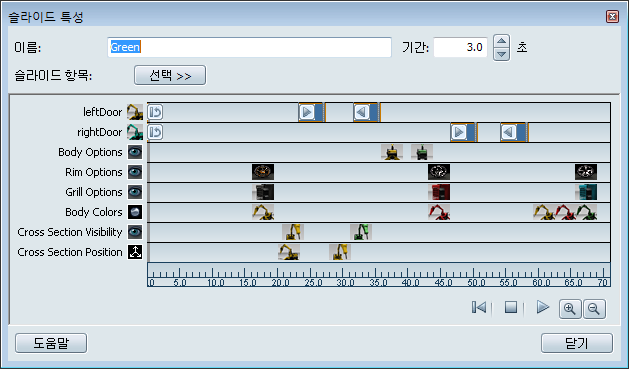
Task: Click the 닫기 close button
Action: tap(577, 343)
